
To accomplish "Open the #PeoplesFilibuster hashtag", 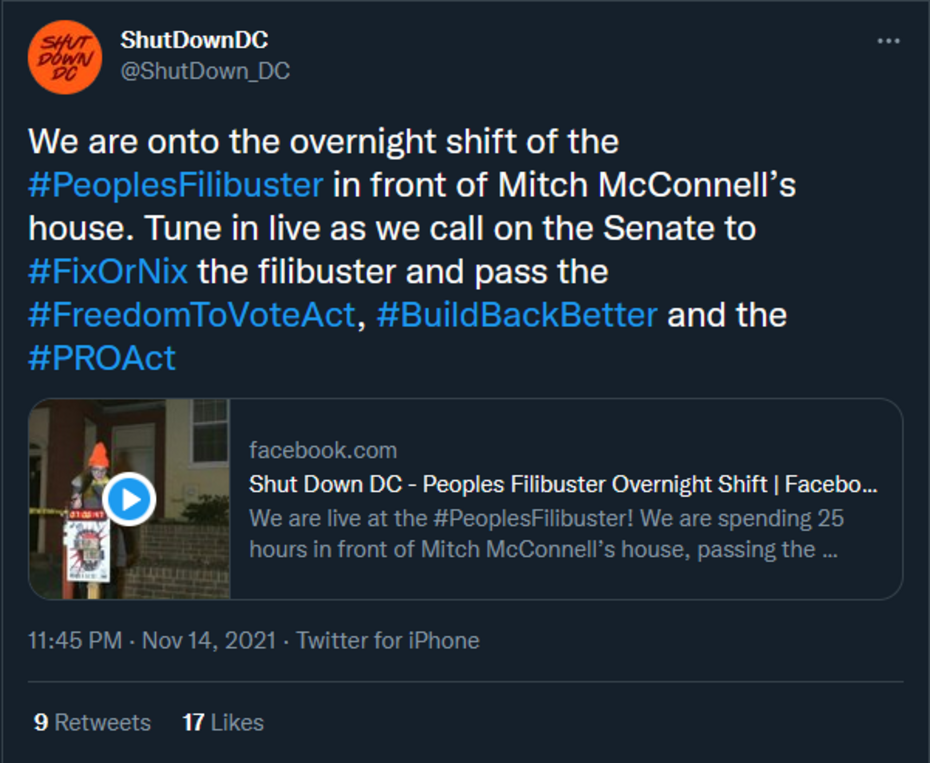I will coord(176,185).
